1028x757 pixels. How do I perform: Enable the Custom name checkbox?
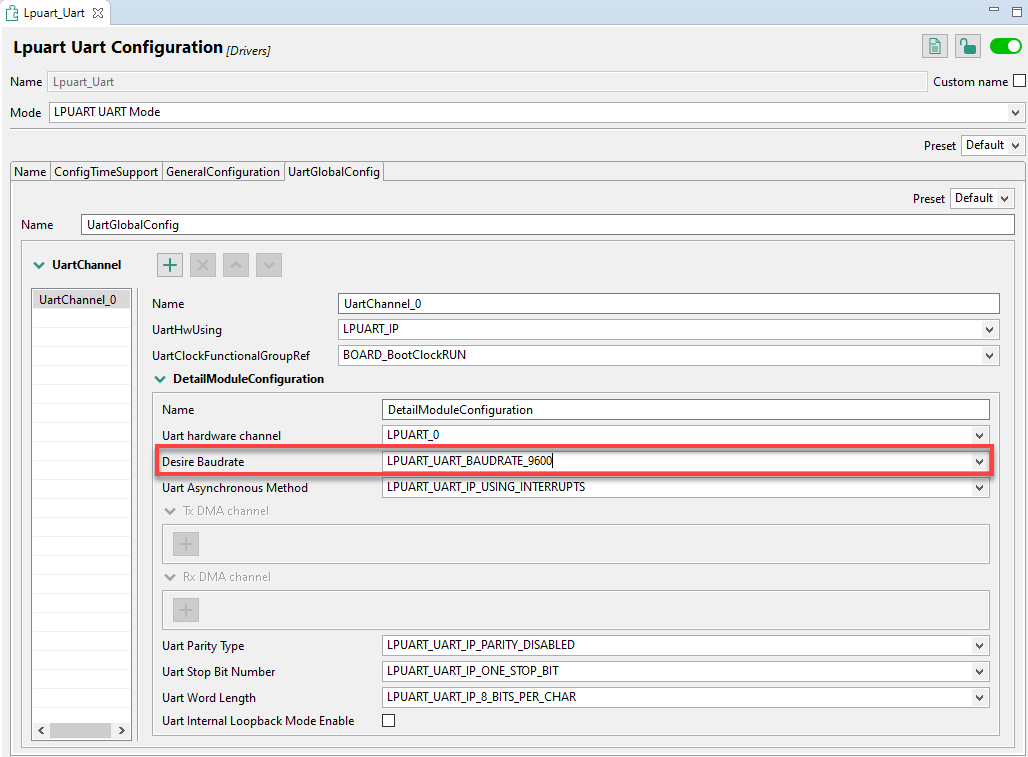1020,81
